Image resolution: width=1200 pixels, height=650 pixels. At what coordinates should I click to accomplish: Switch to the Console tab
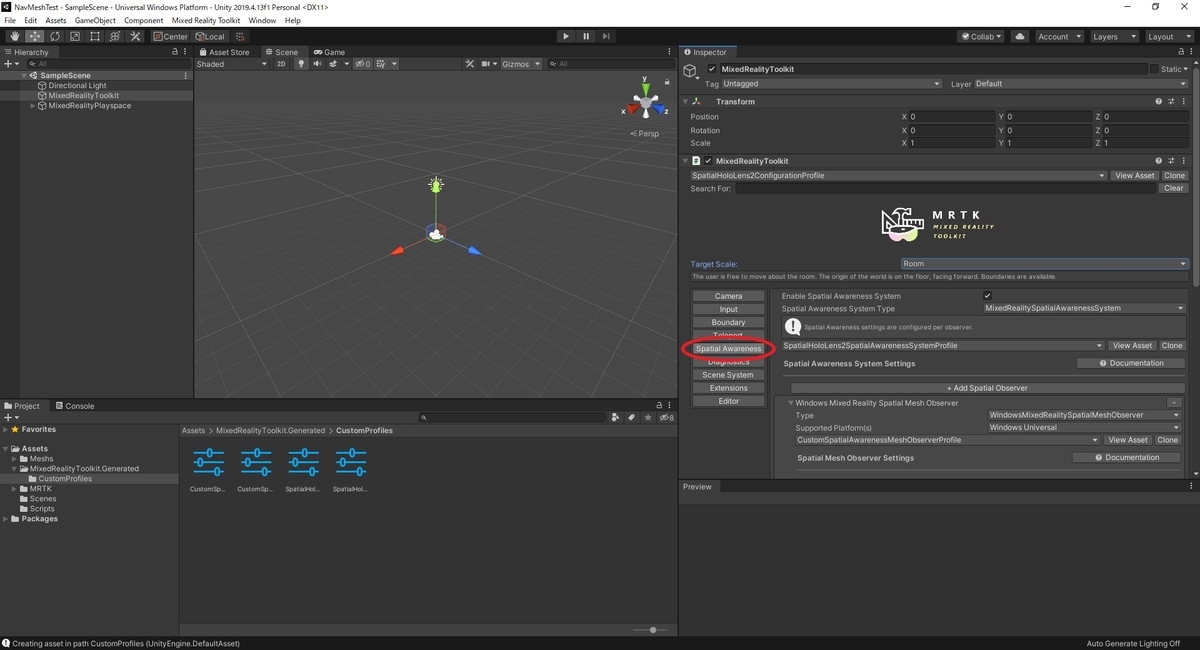pos(75,406)
